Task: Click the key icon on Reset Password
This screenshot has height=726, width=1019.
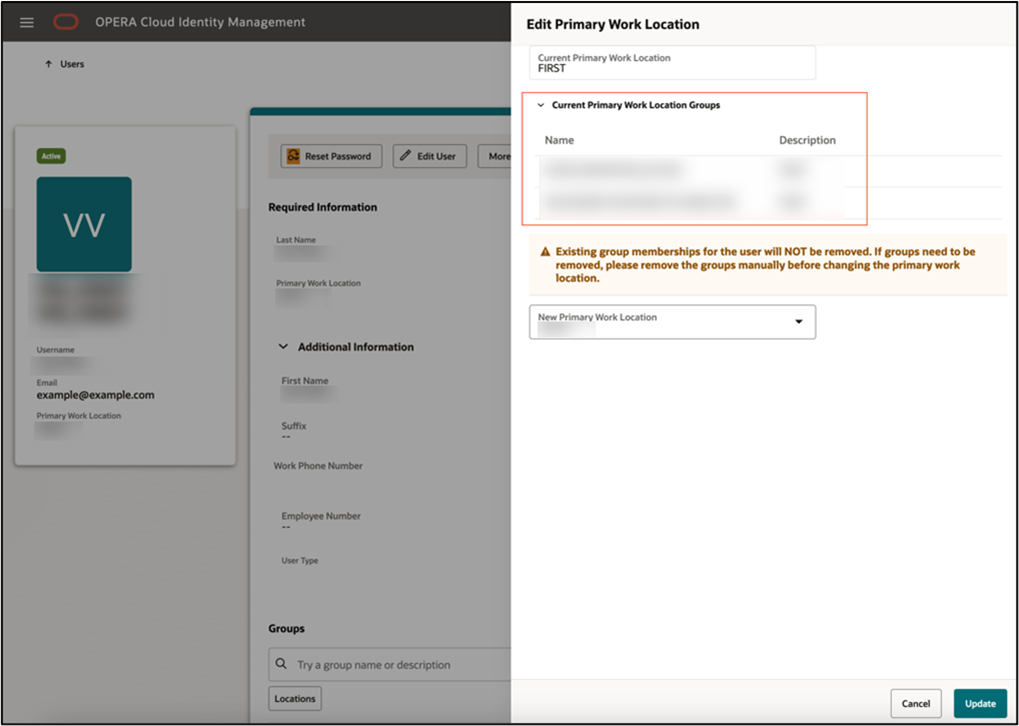Action: pyautogui.click(x=294, y=156)
